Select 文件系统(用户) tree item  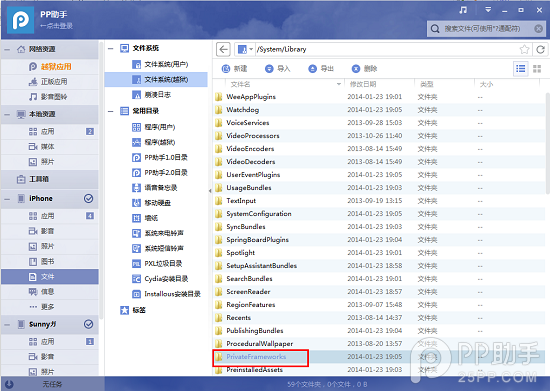[x=160, y=65]
